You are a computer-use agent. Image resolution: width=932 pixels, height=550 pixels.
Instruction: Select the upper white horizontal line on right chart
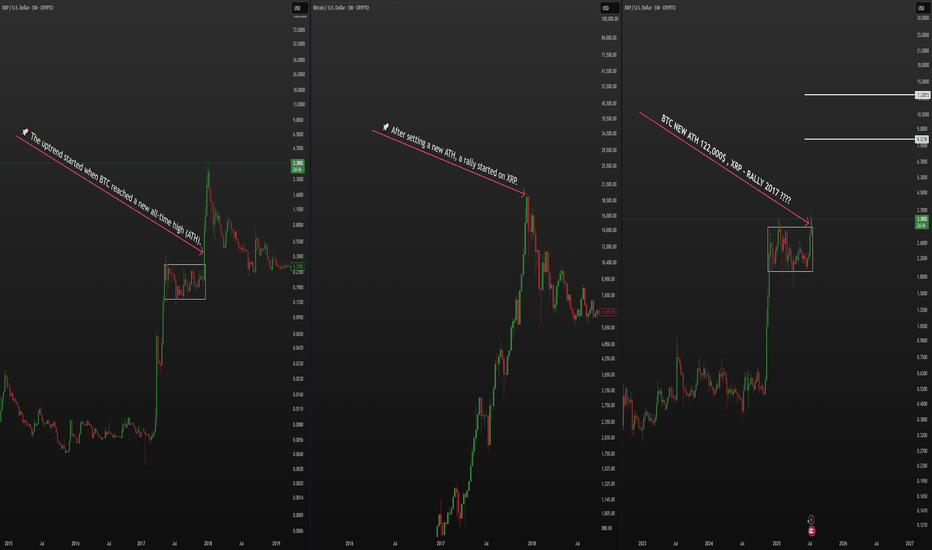(x=859, y=95)
